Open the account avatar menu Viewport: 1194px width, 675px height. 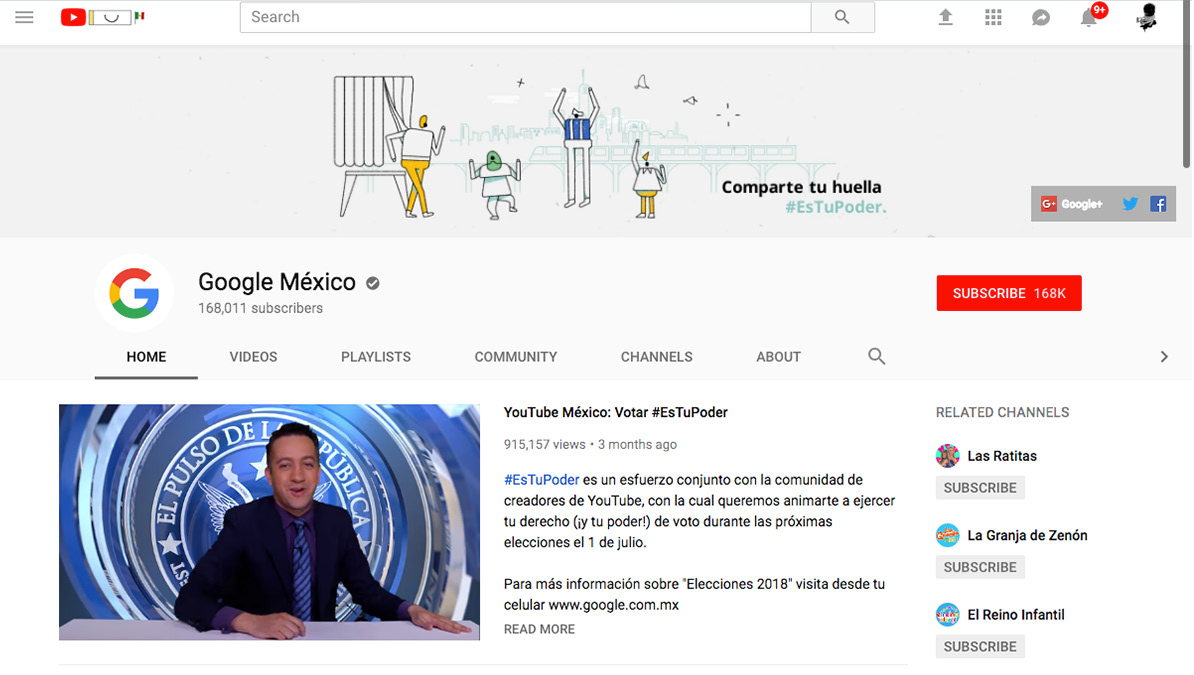1147,17
